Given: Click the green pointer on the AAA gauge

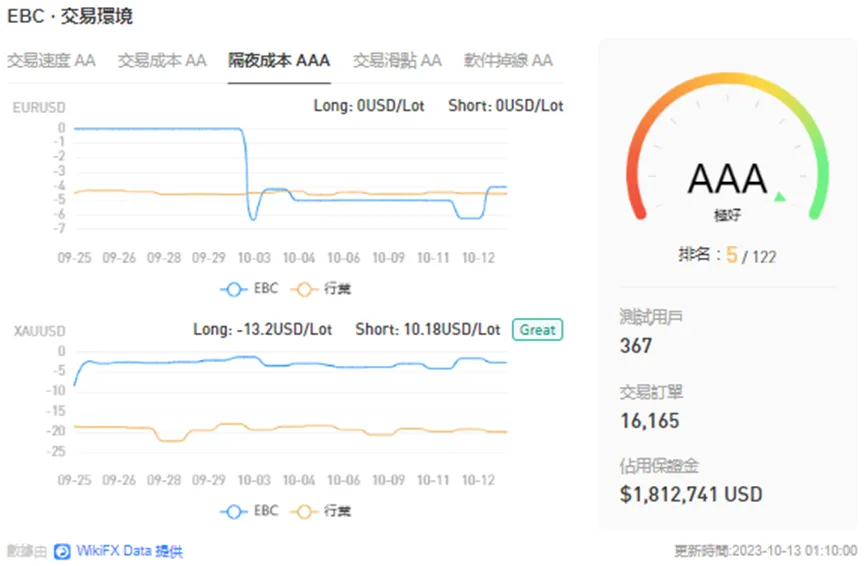Looking at the screenshot, I should click(779, 196).
